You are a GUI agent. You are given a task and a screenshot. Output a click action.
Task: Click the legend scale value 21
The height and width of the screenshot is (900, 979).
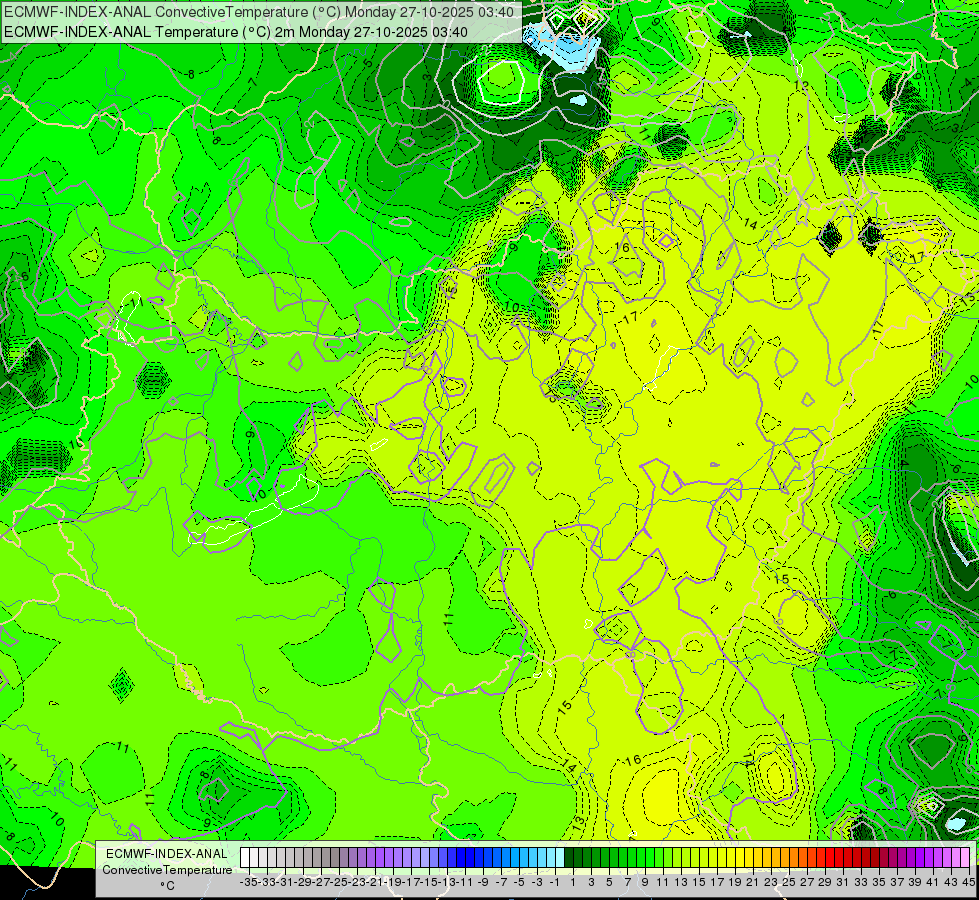click(752, 882)
